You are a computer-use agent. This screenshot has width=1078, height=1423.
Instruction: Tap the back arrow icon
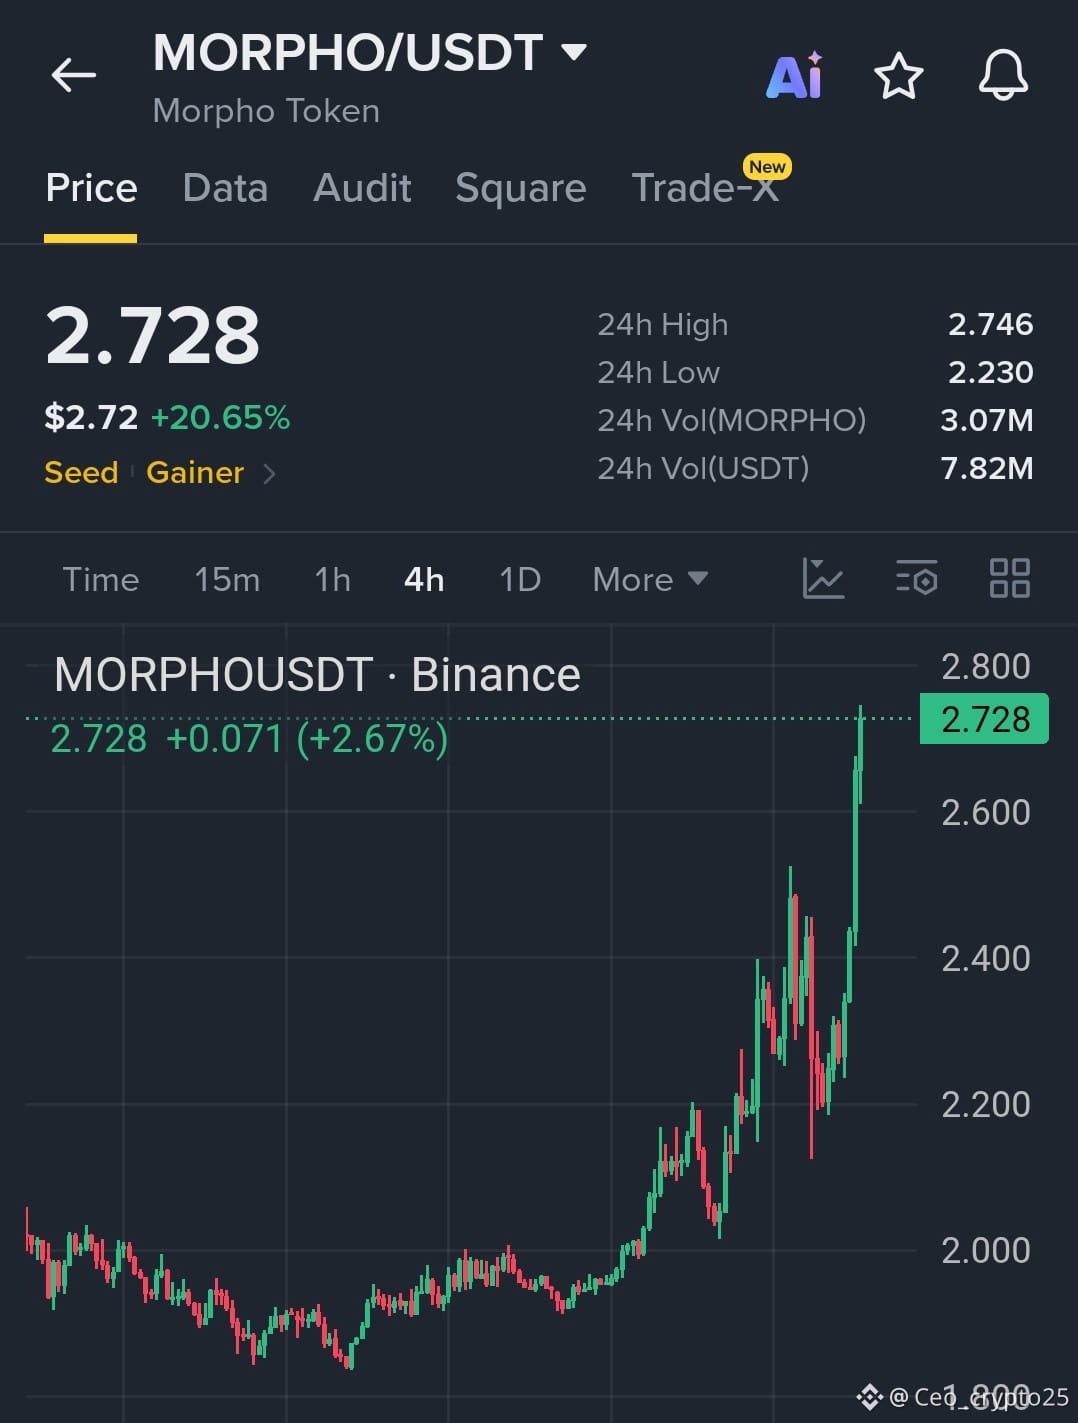click(73, 75)
